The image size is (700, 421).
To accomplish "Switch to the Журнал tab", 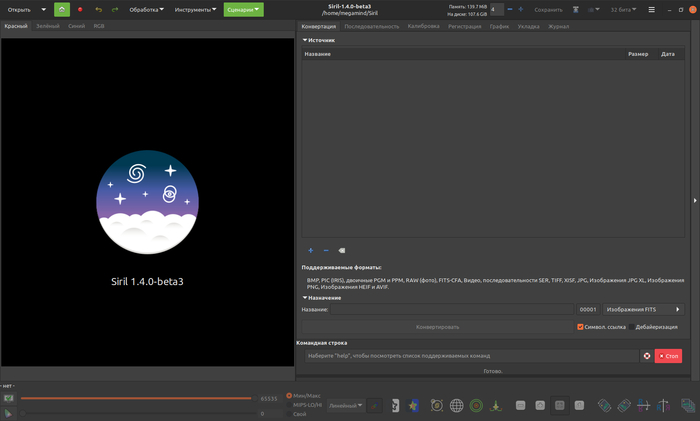I will click(x=558, y=26).
